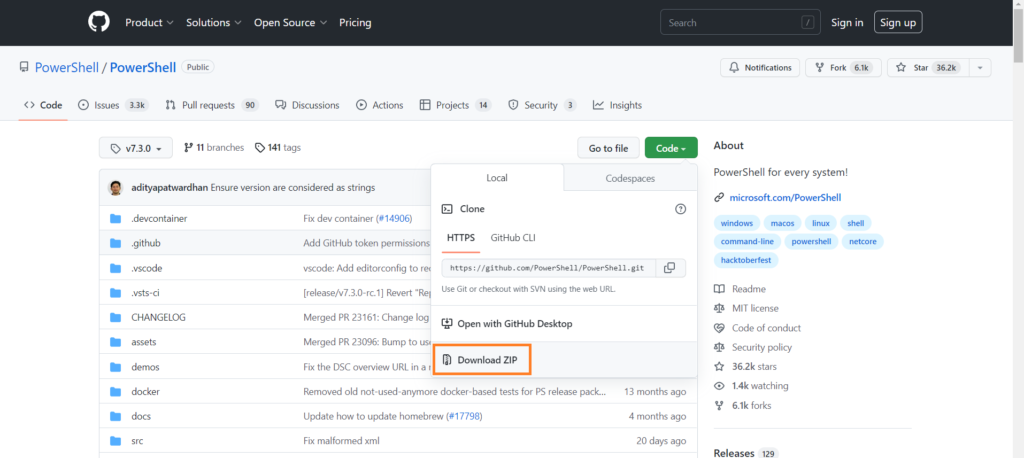1024x458 pixels.
Task: Click the Notifications button
Action: [760, 68]
